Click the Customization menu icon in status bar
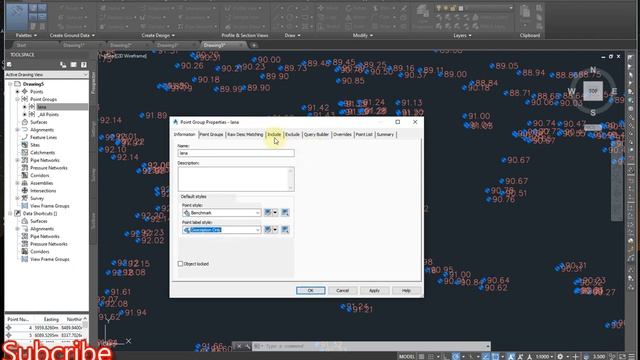This screenshot has width=640, height=360. point(632,356)
